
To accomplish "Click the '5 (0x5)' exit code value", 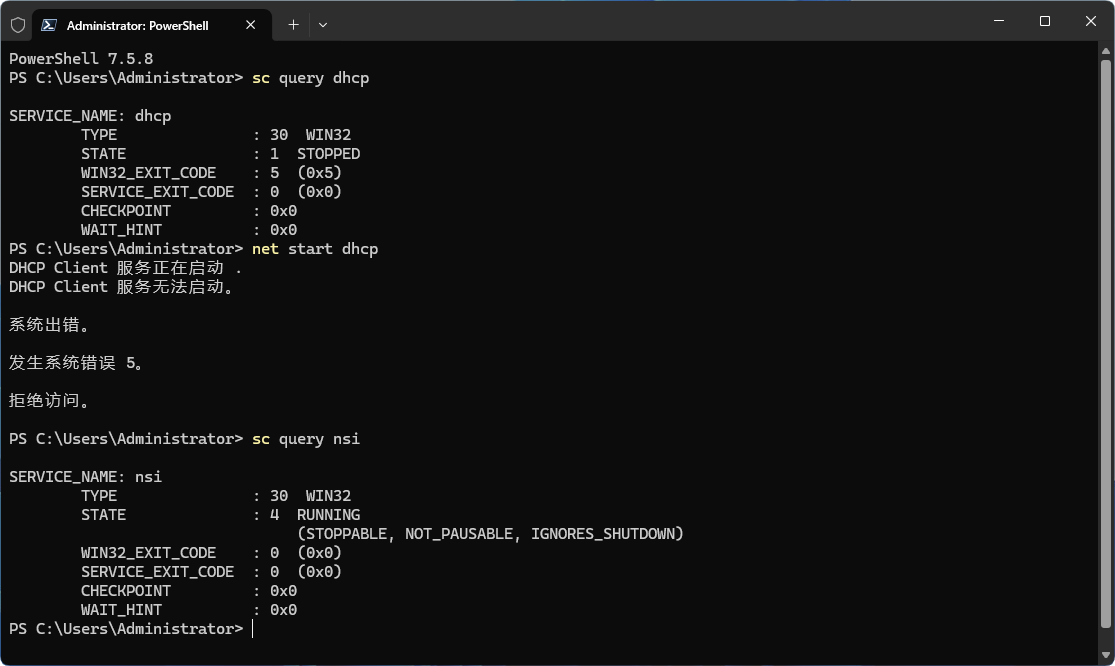I will point(306,173).
